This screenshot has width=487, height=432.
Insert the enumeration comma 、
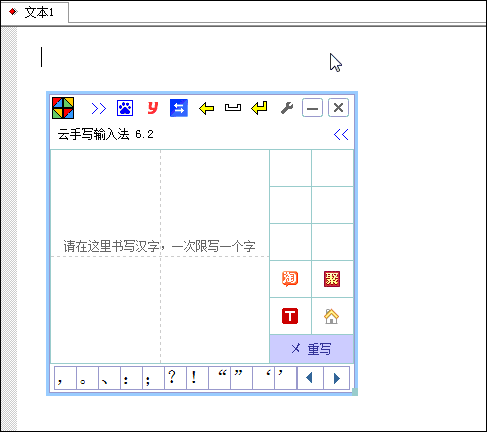pos(109,378)
